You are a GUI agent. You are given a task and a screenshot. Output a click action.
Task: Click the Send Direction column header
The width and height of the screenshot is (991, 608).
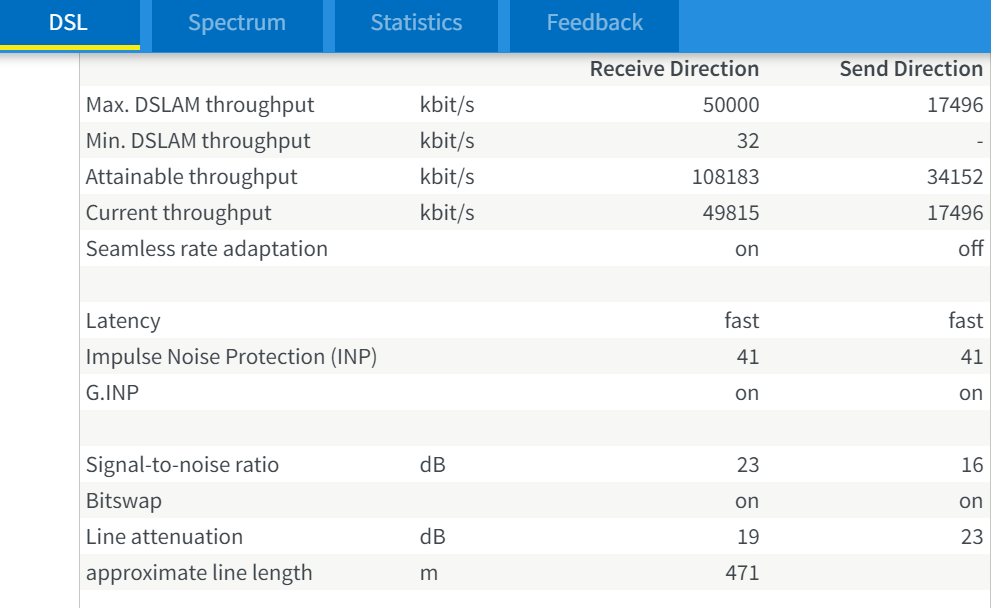tap(911, 69)
